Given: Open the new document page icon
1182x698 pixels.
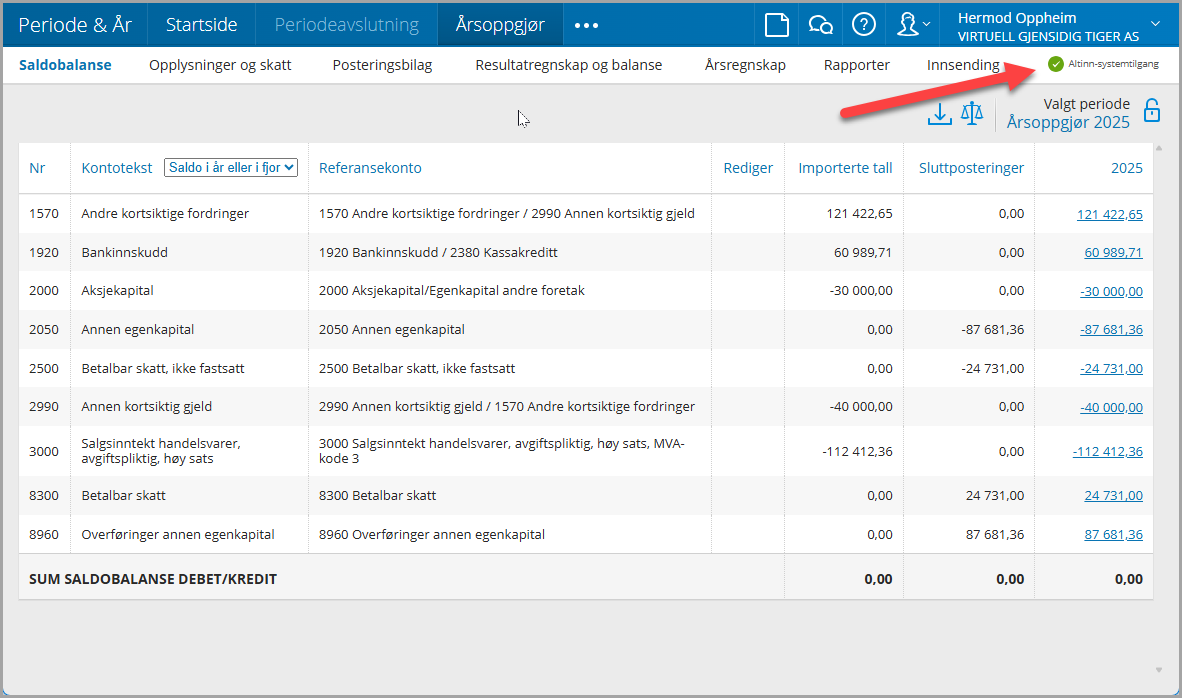Looking at the screenshot, I should pyautogui.click(x=776, y=25).
